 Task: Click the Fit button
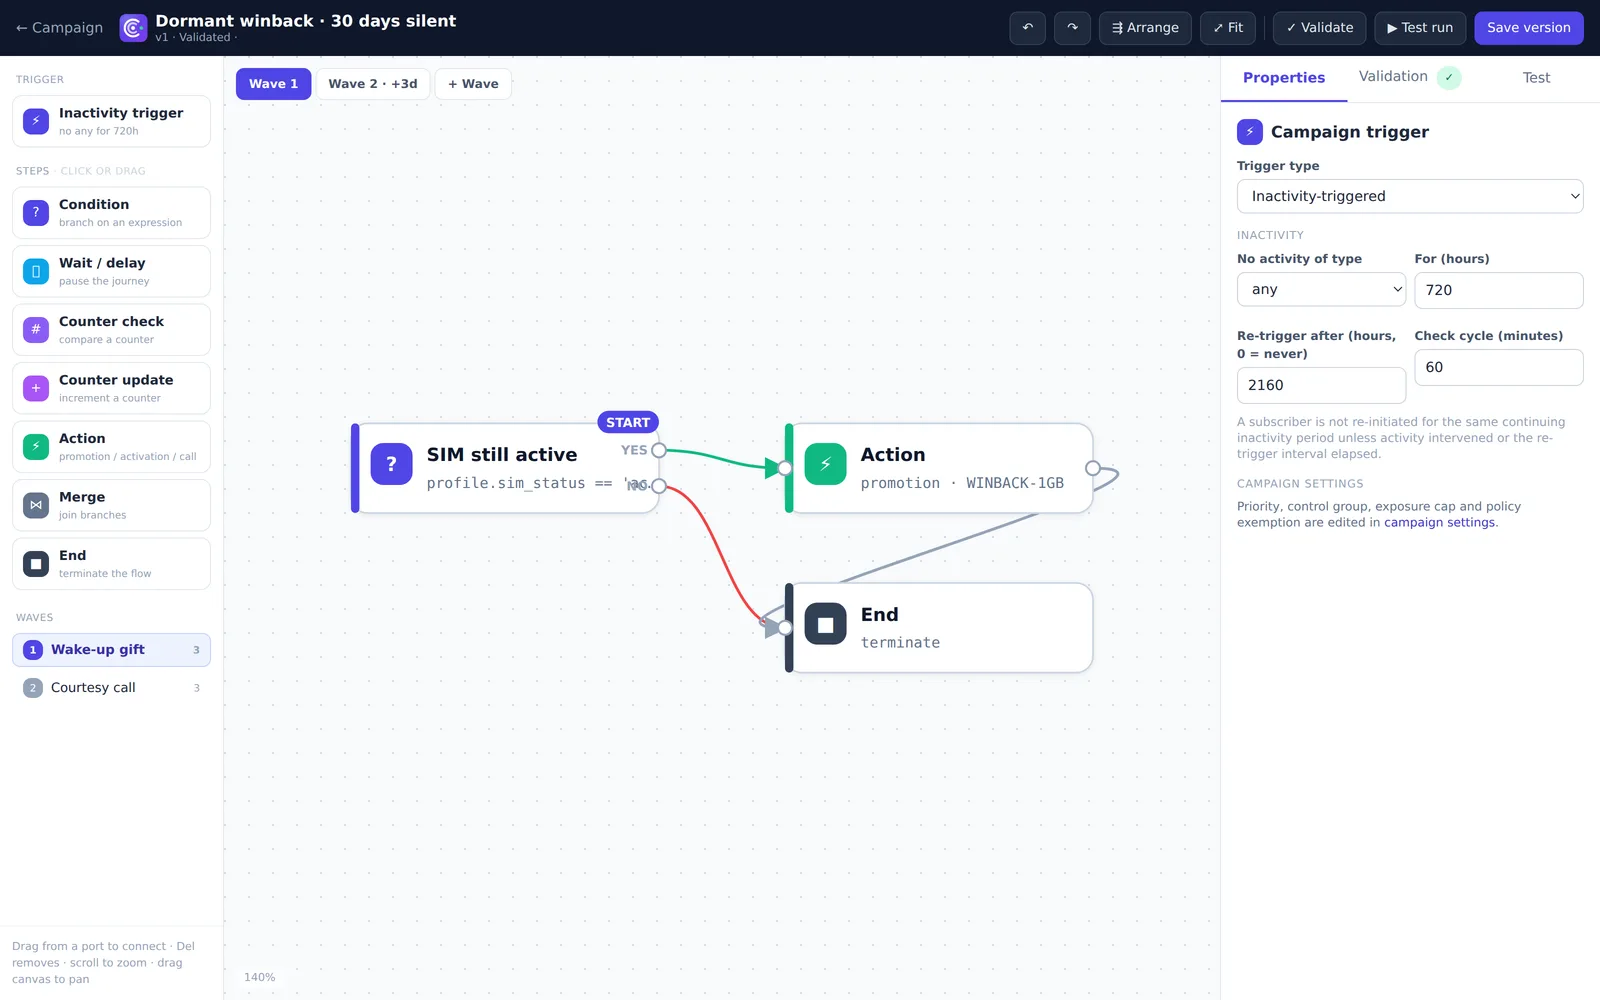(x=1228, y=28)
